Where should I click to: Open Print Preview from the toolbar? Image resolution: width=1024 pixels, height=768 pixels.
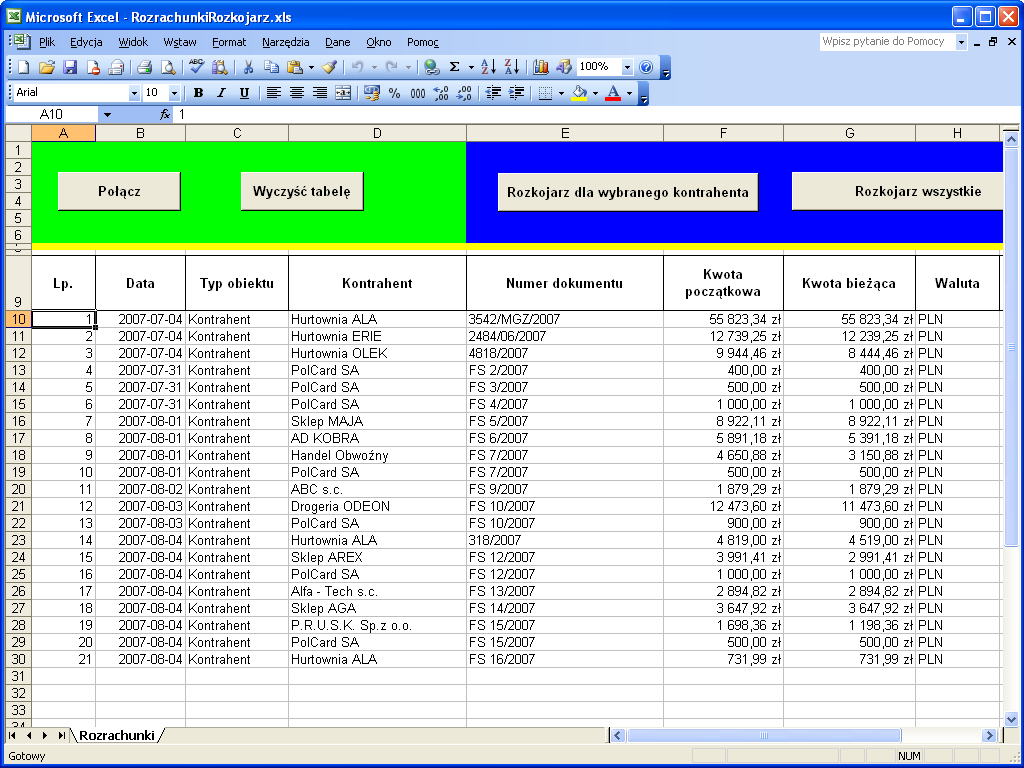click(168, 67)
